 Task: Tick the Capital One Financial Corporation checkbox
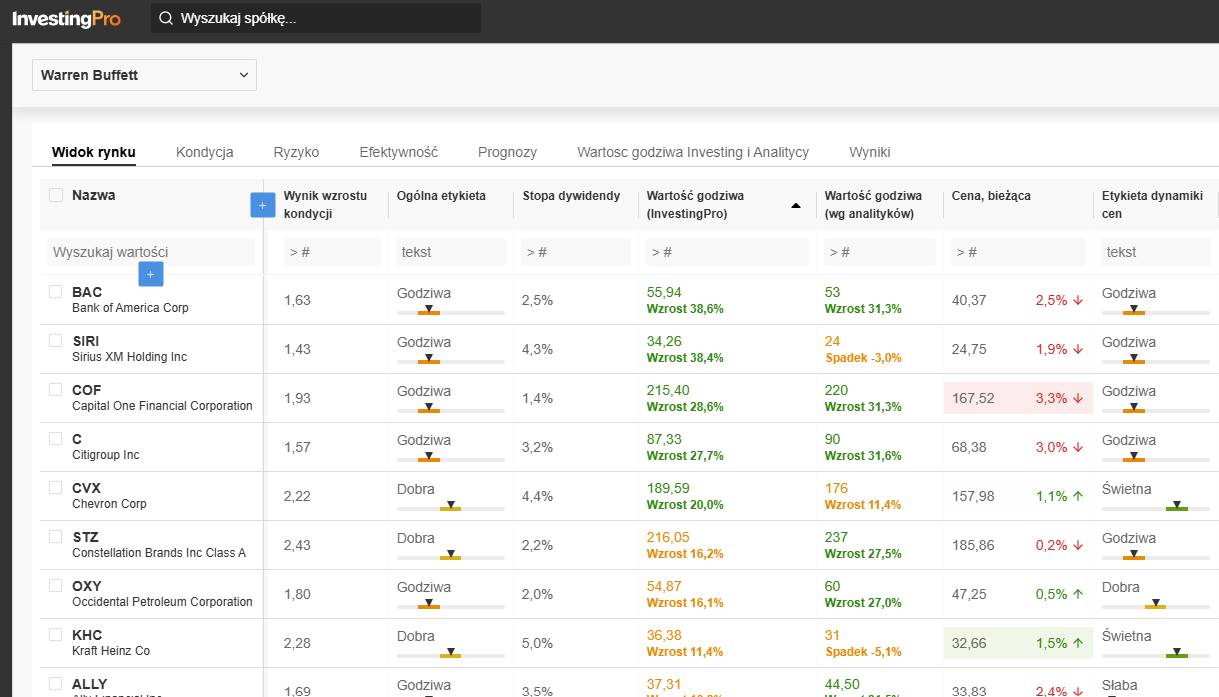coord(56,390)
